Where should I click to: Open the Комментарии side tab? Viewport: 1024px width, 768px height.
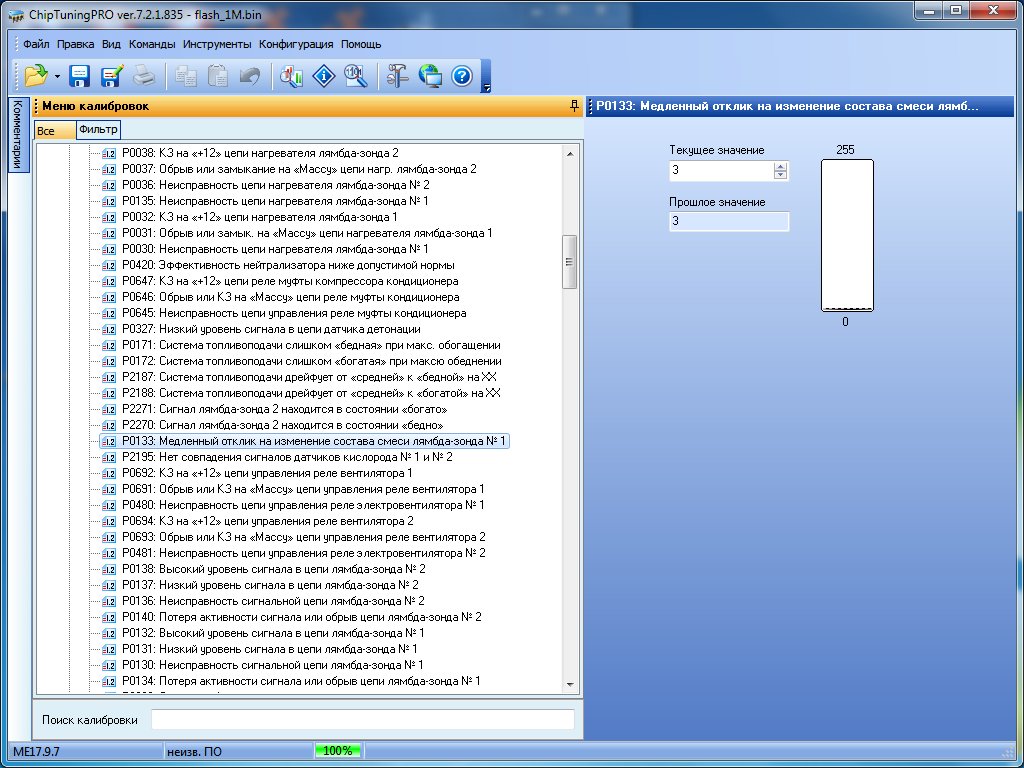16,135
